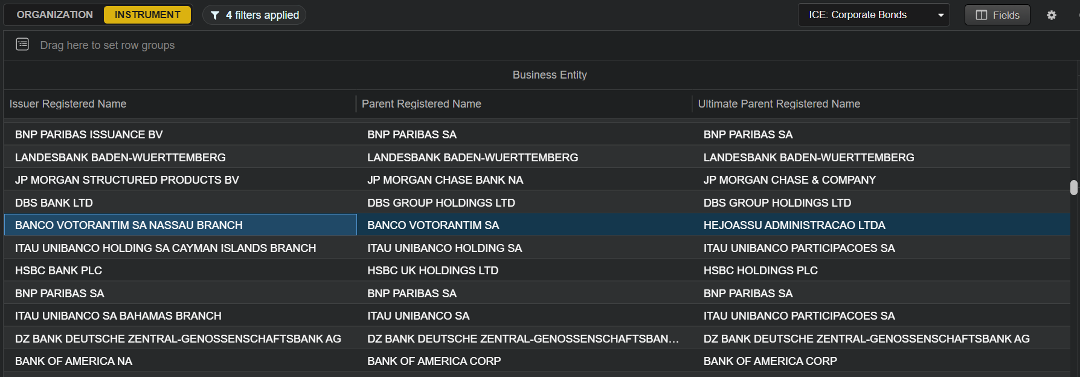Click Ultimate Parent Registered Name header
Viewport: 1080px width, 378px height.
click(779, 104)
